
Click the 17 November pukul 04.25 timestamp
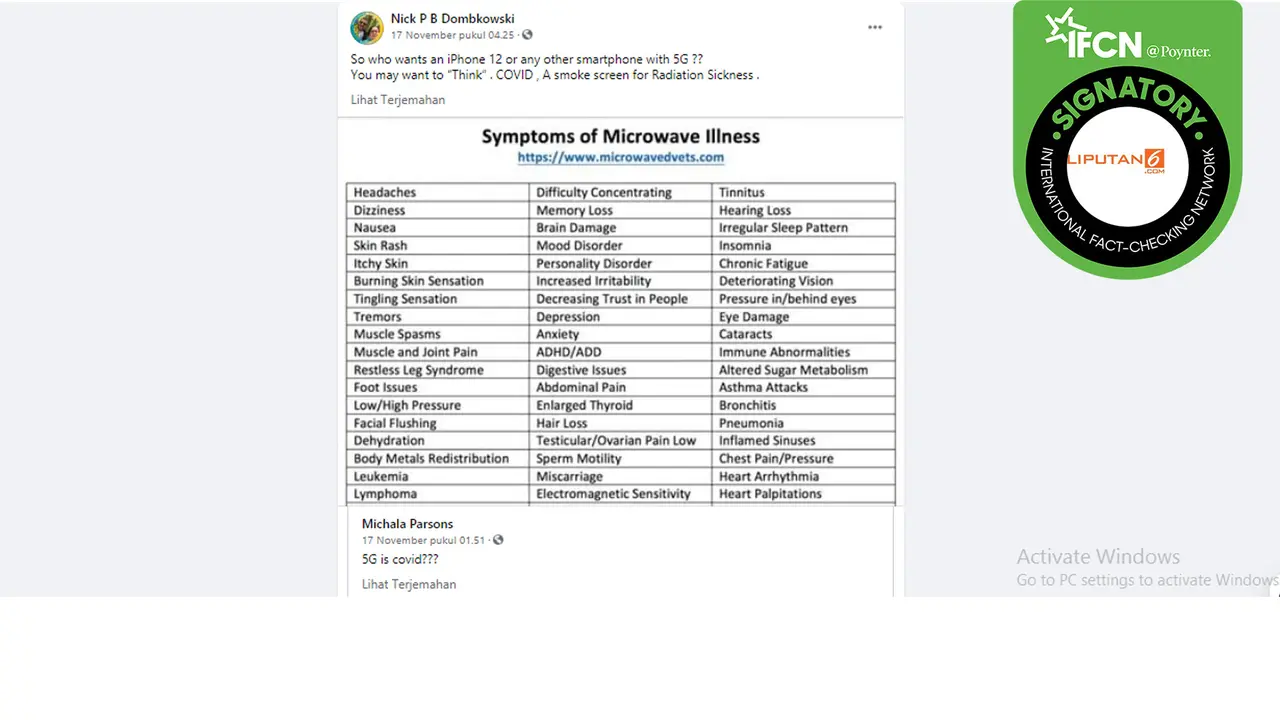click(x=454, y=35)
